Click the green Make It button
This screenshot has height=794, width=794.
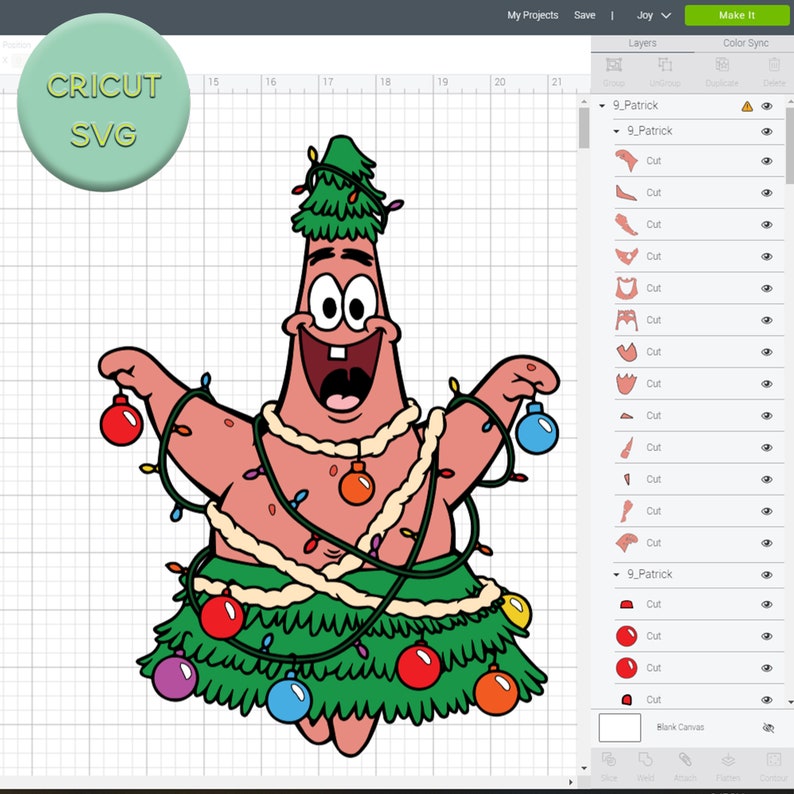pos(737,15)
